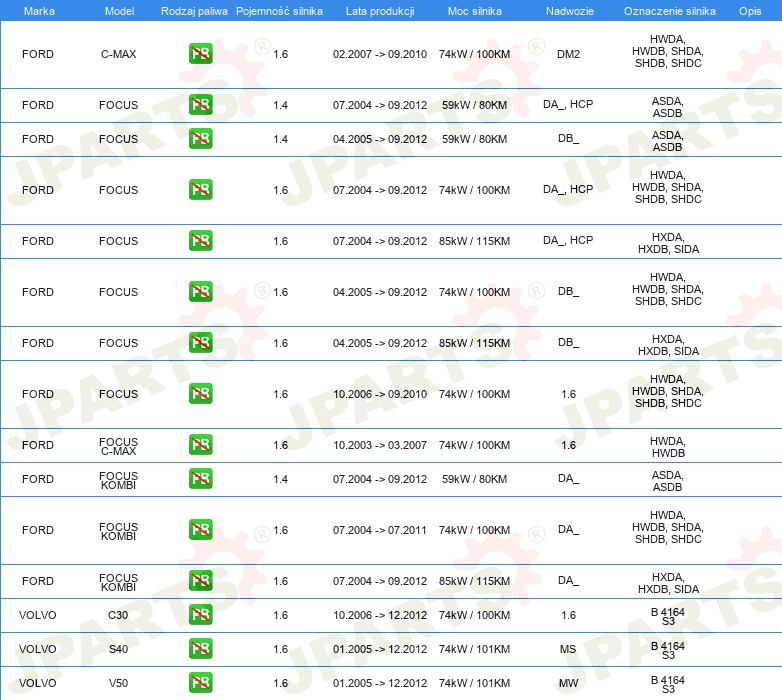This screenshot has width=782, height=700.
Task: Click the 1.4 capacity cell in Focus DB_ row
Action: [280, 139]
